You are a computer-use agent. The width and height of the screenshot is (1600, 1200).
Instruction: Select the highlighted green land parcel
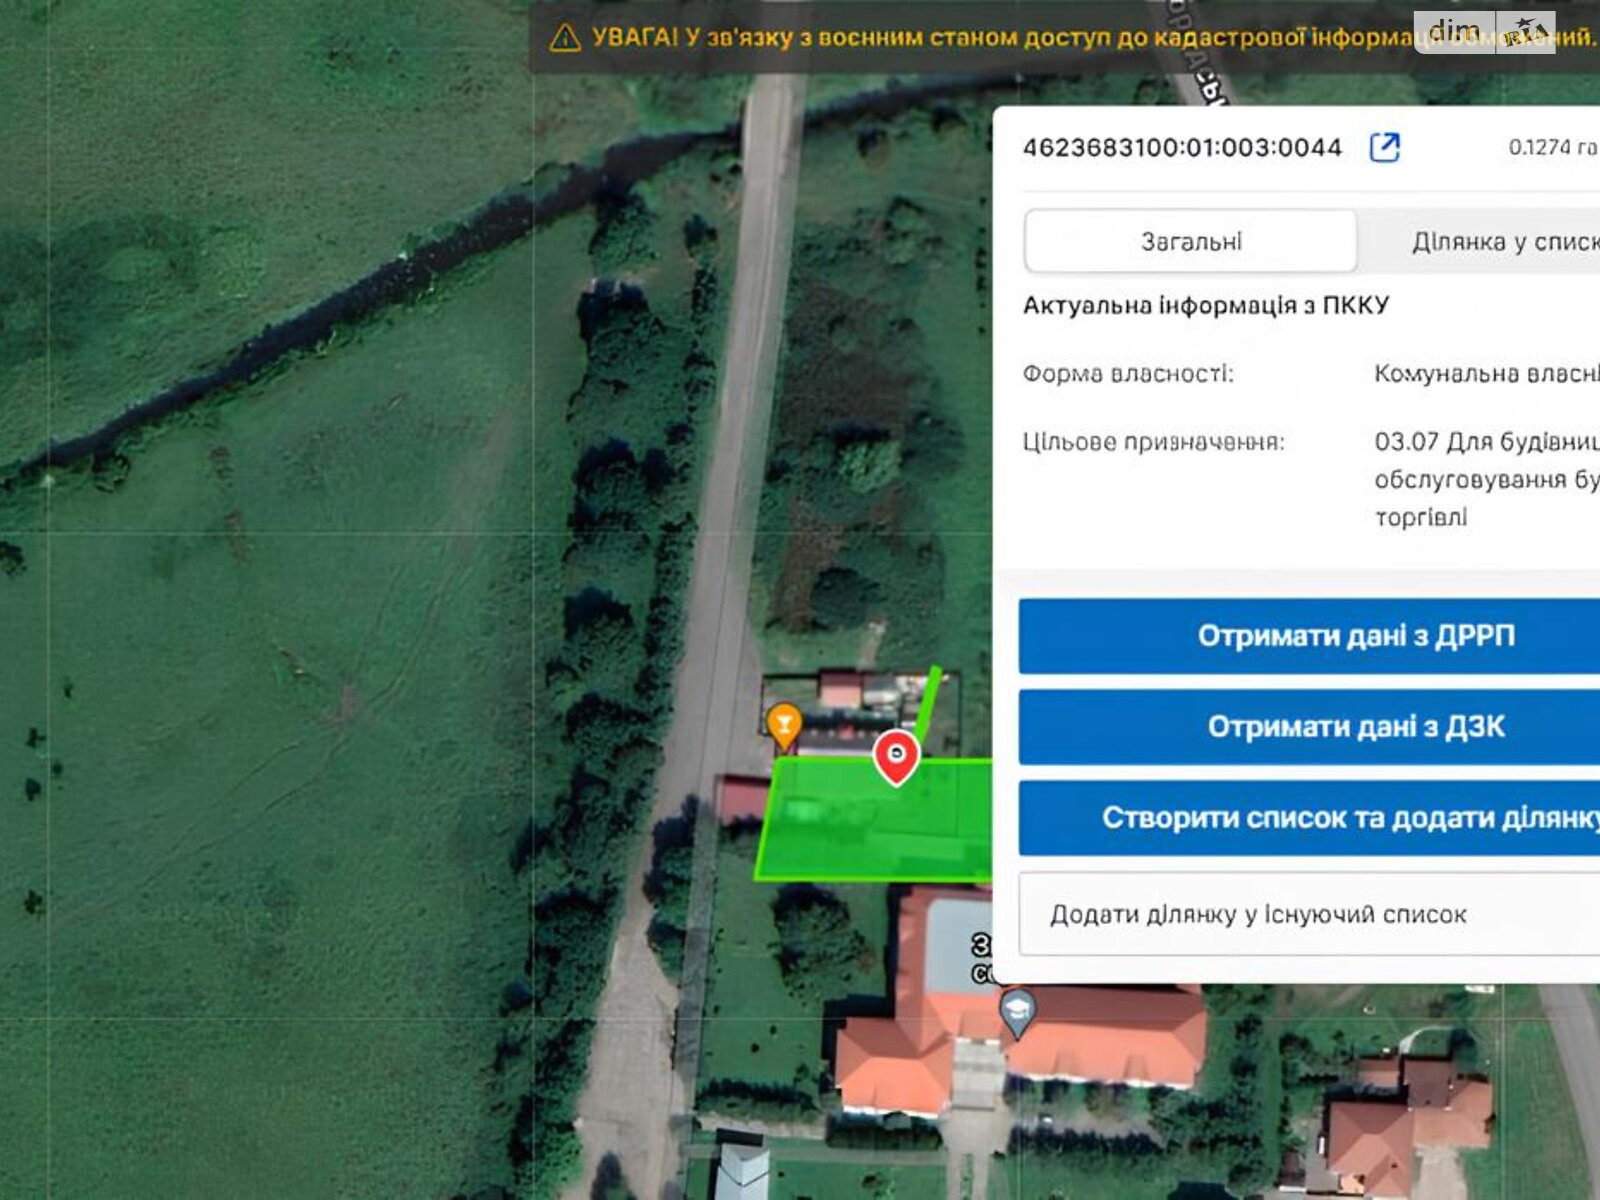pos(875,821)
